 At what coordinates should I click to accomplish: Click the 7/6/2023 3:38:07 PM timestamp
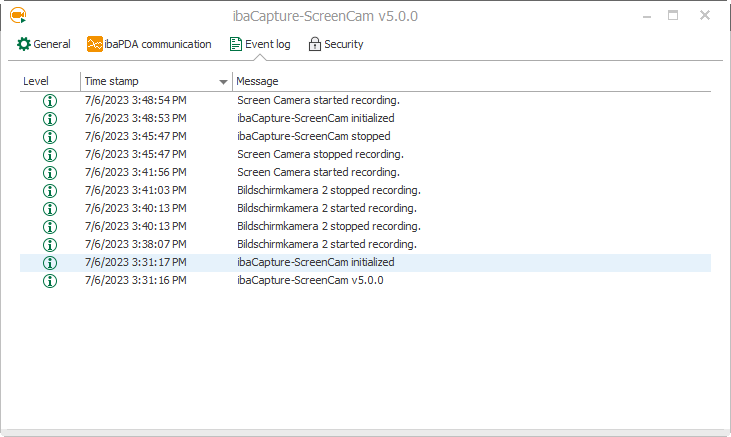tap(135, 244)
